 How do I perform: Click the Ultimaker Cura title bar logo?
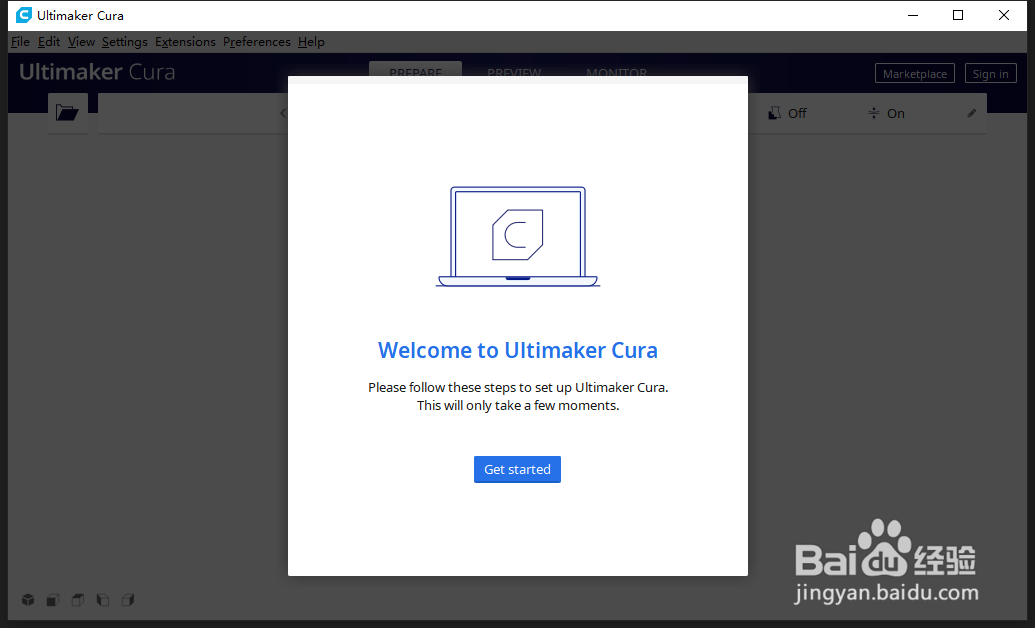coord(24,15)
